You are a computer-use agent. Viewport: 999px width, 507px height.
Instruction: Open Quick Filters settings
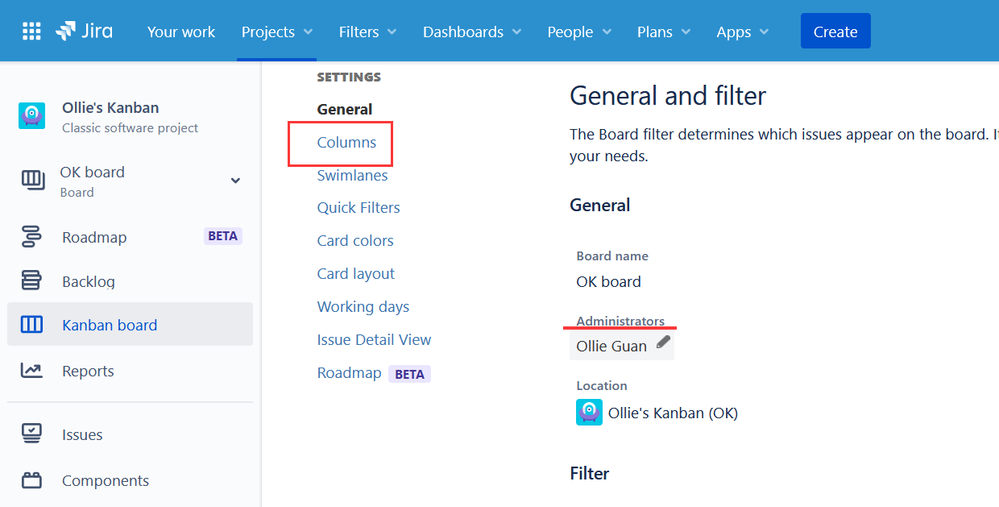359,208
